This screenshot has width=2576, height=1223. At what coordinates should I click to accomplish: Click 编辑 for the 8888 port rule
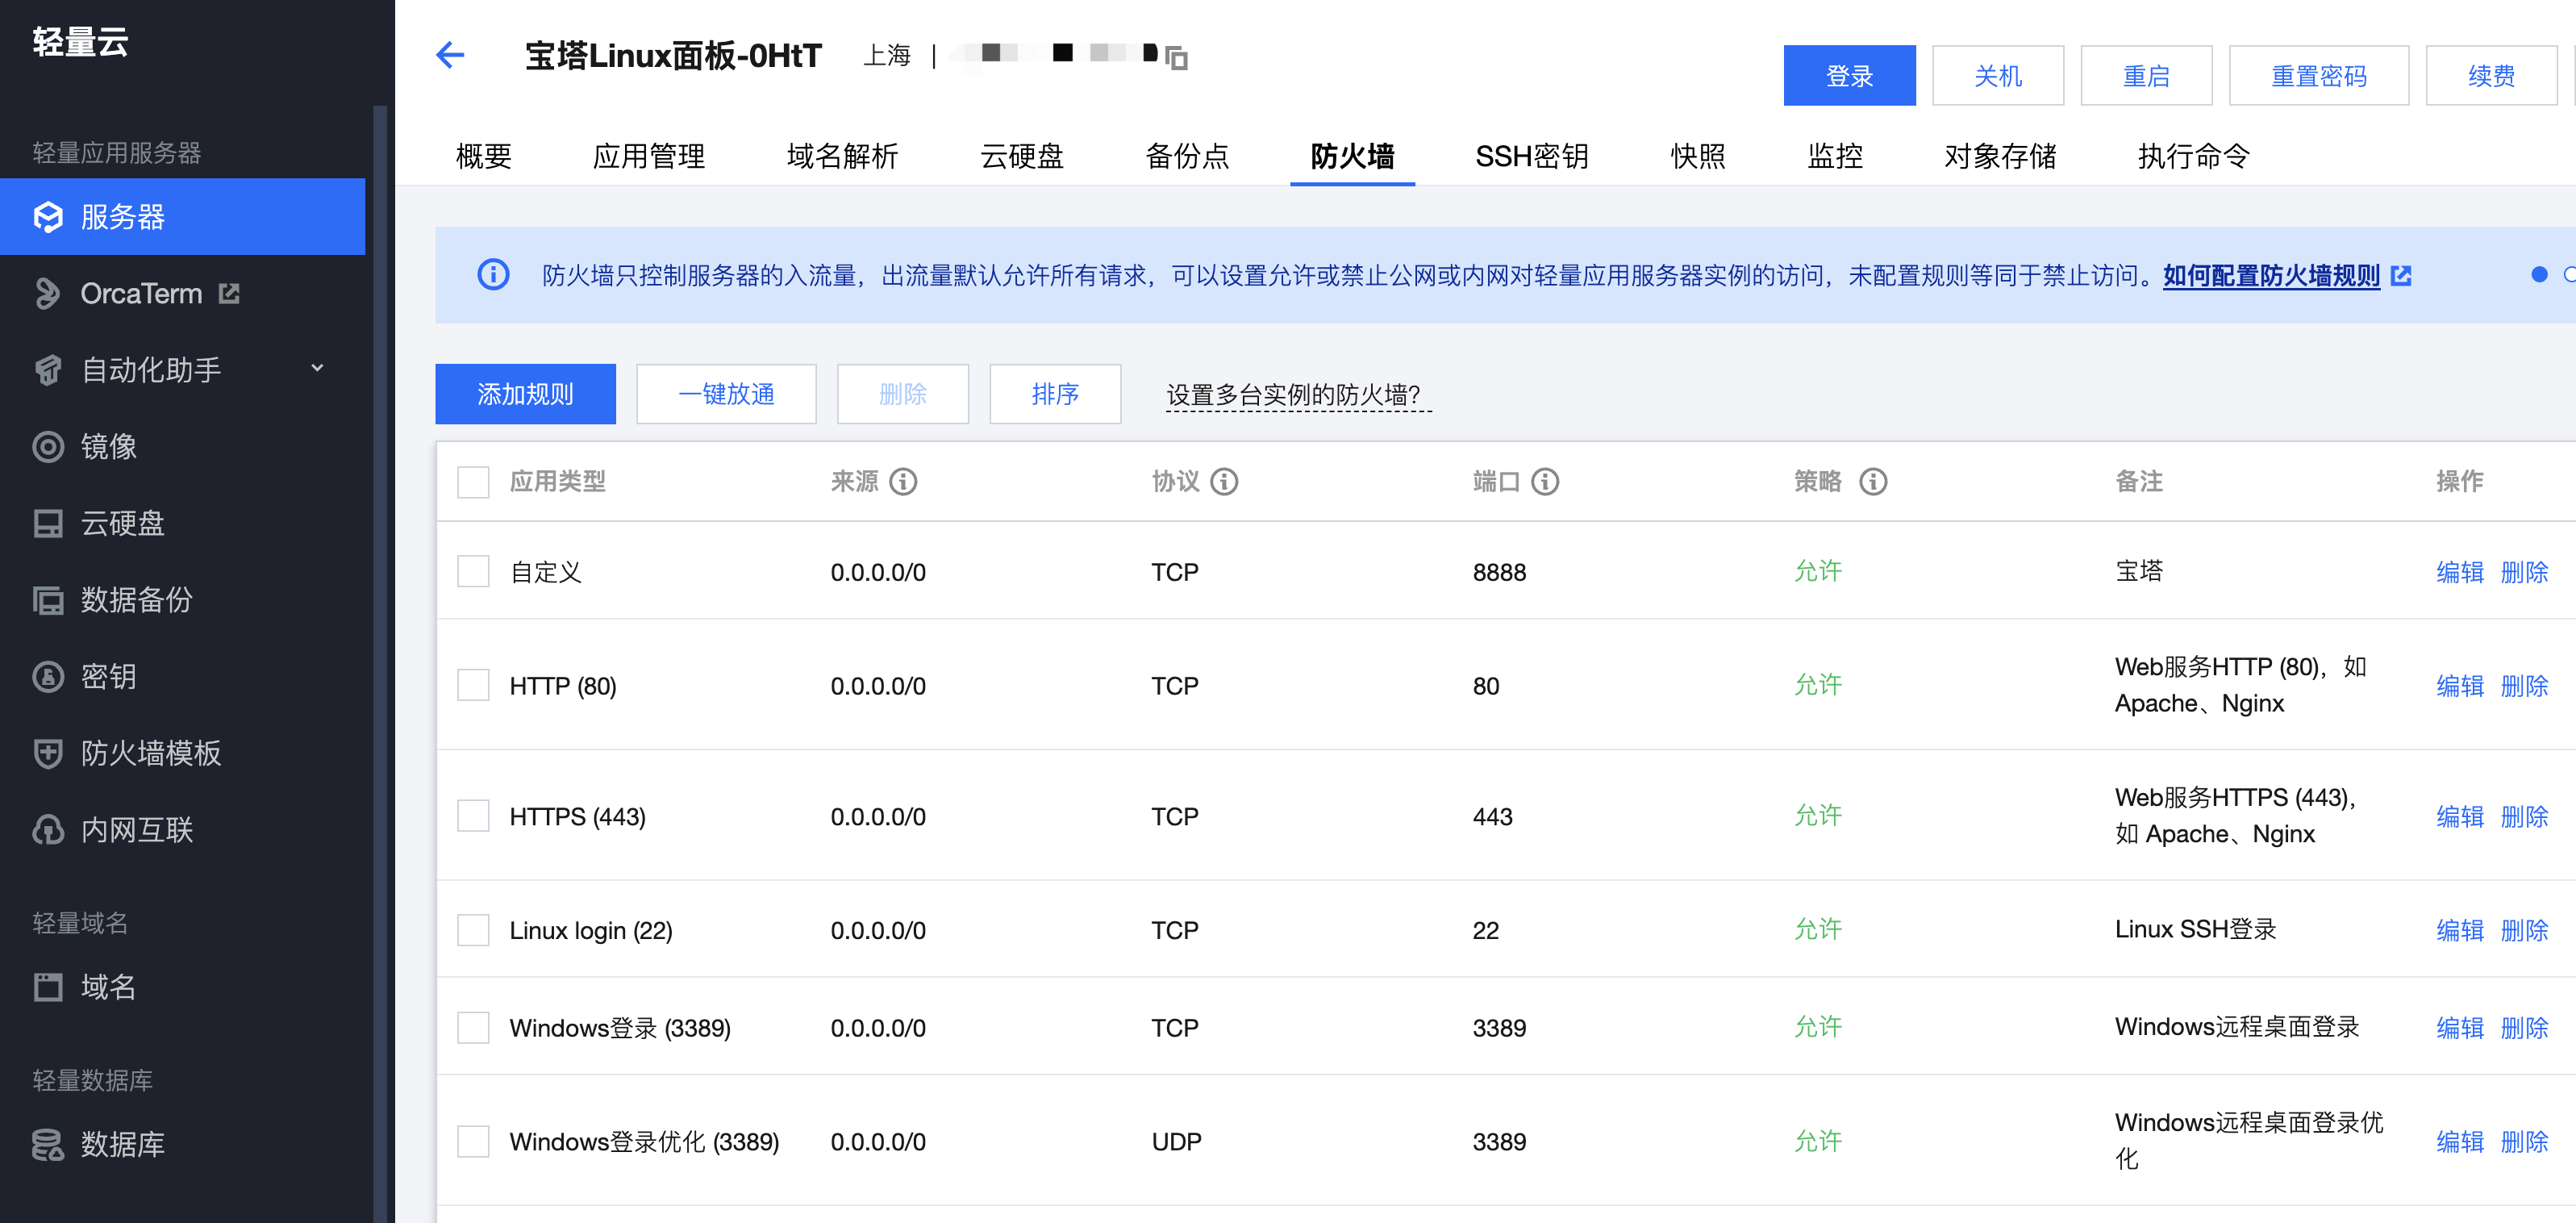click(x=2459, y=572)
